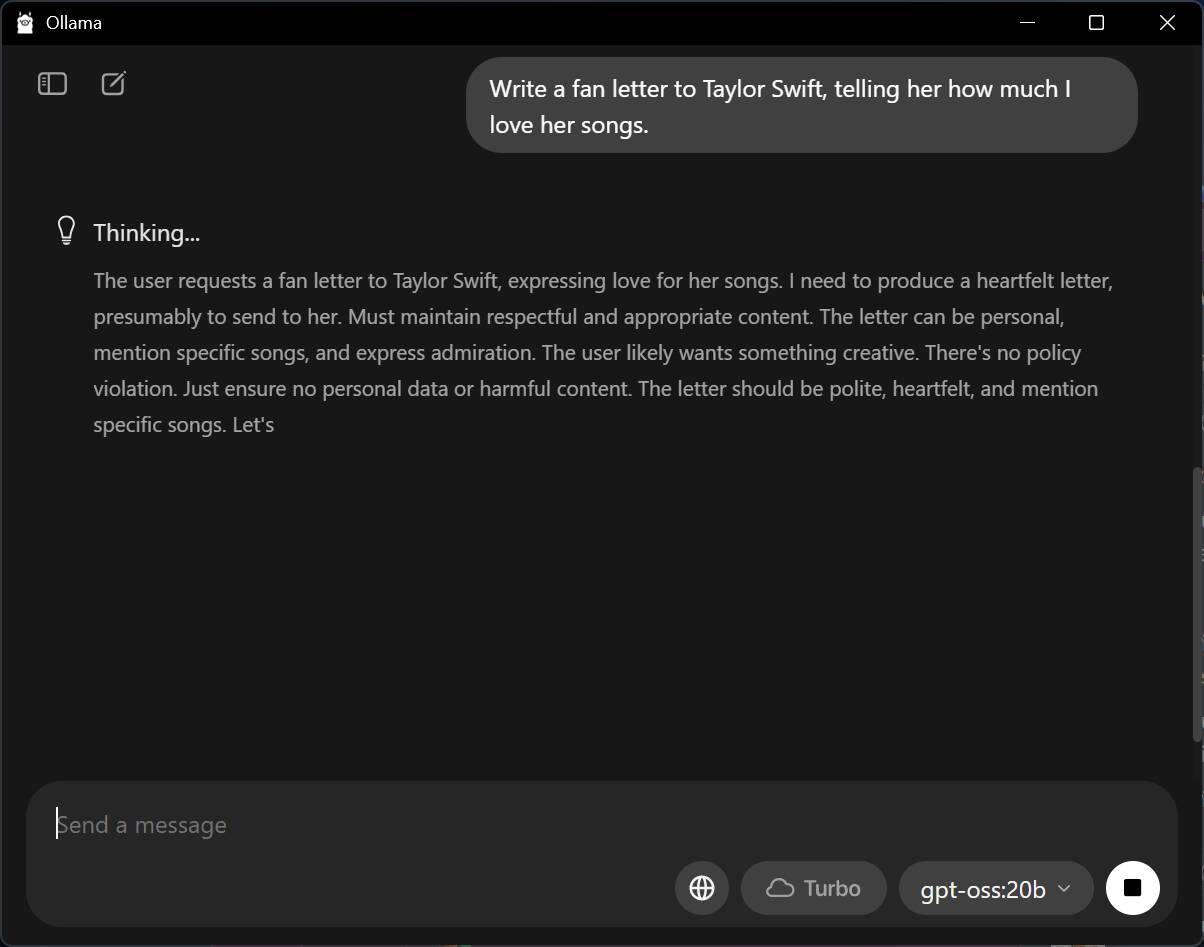
Task: Toggle the sidebar panel icon
Action: [52, 84]
